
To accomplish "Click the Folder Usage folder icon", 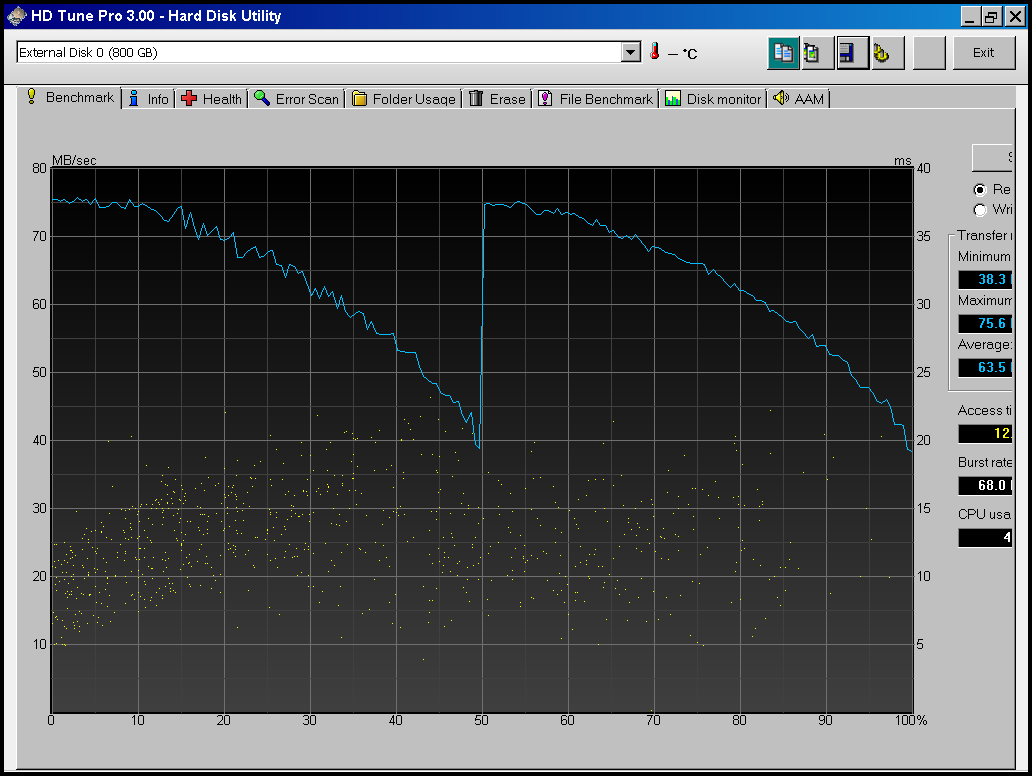I will tap(359, 99).
